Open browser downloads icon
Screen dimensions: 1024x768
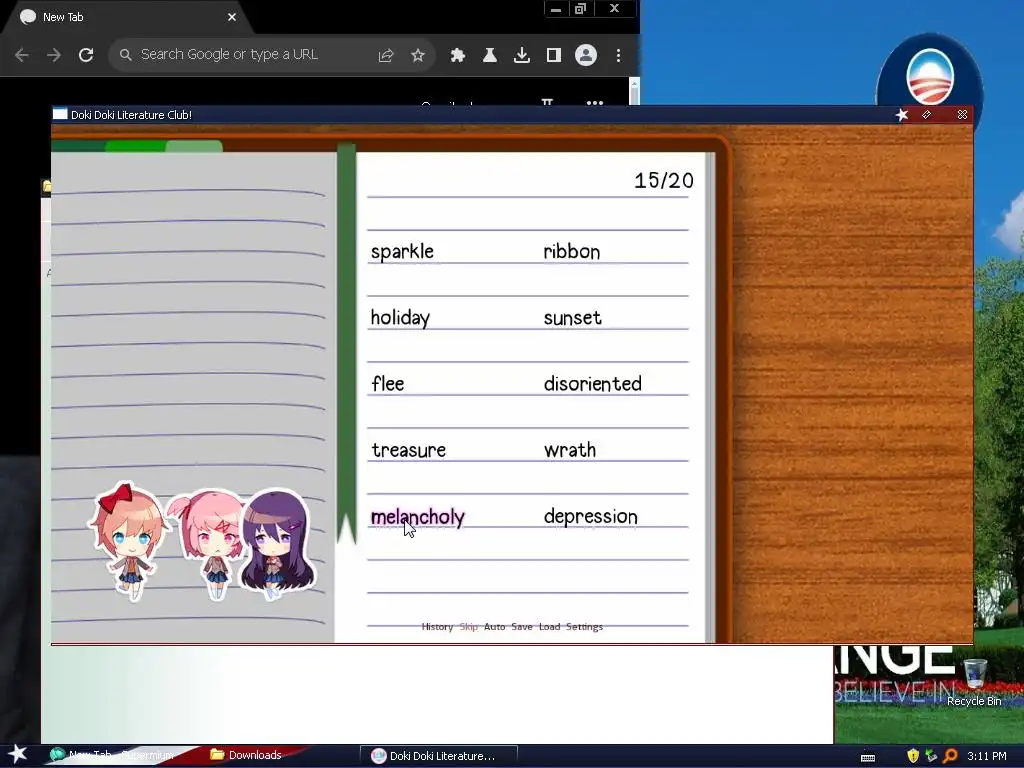pos(522,56)
